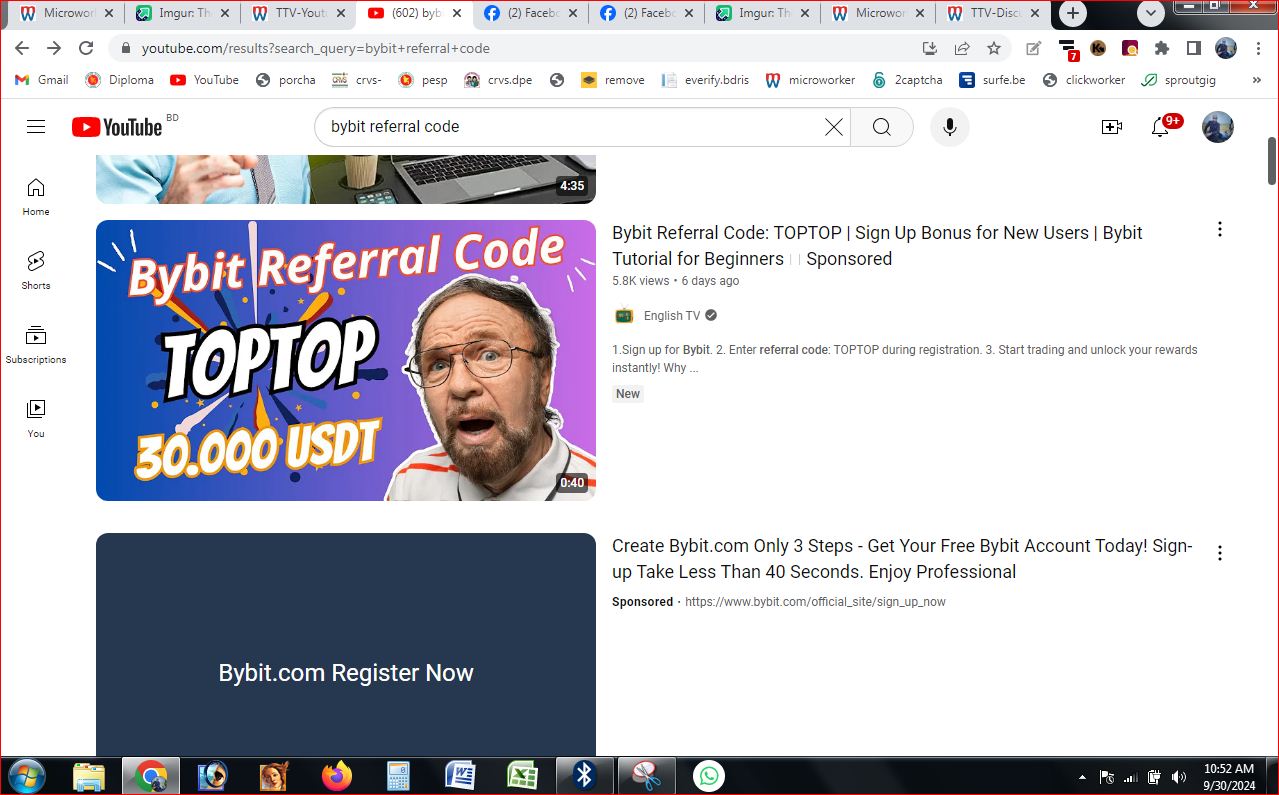
Task: Open the volume speaker tray icon
Action: click(x=1178, y=777)
